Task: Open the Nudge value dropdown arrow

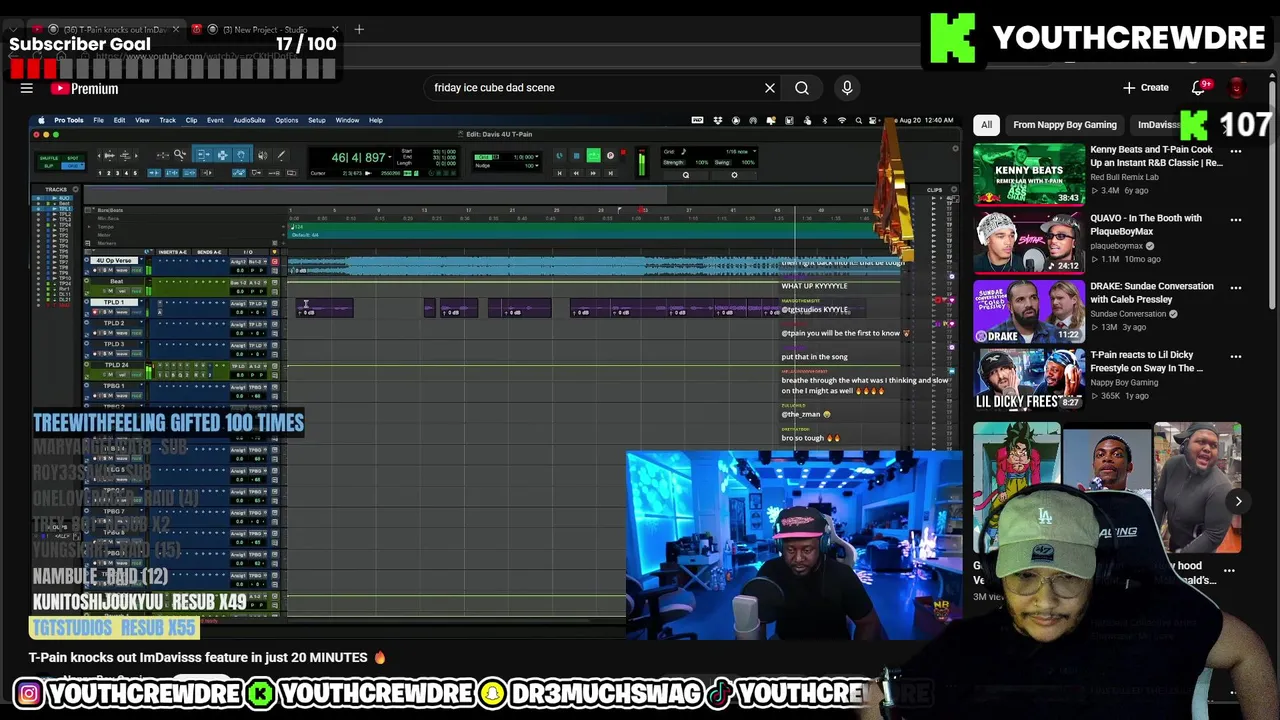Action: tap(536, 165)
